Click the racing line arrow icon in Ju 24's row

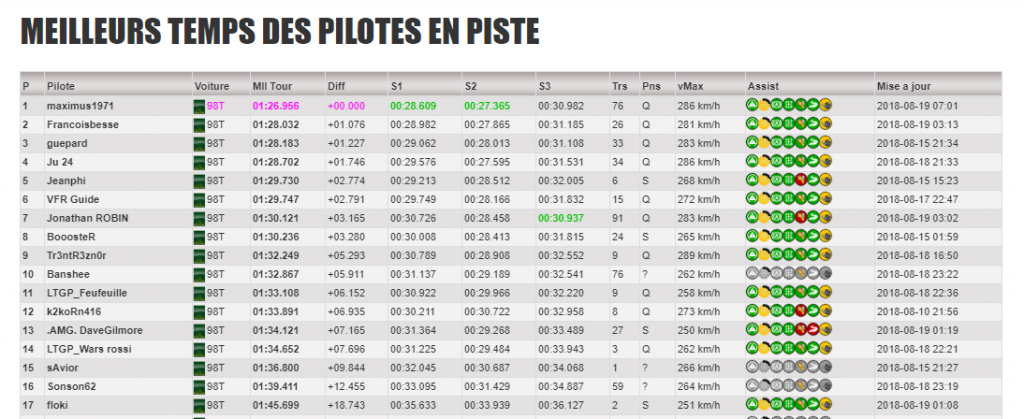point(813,162)
